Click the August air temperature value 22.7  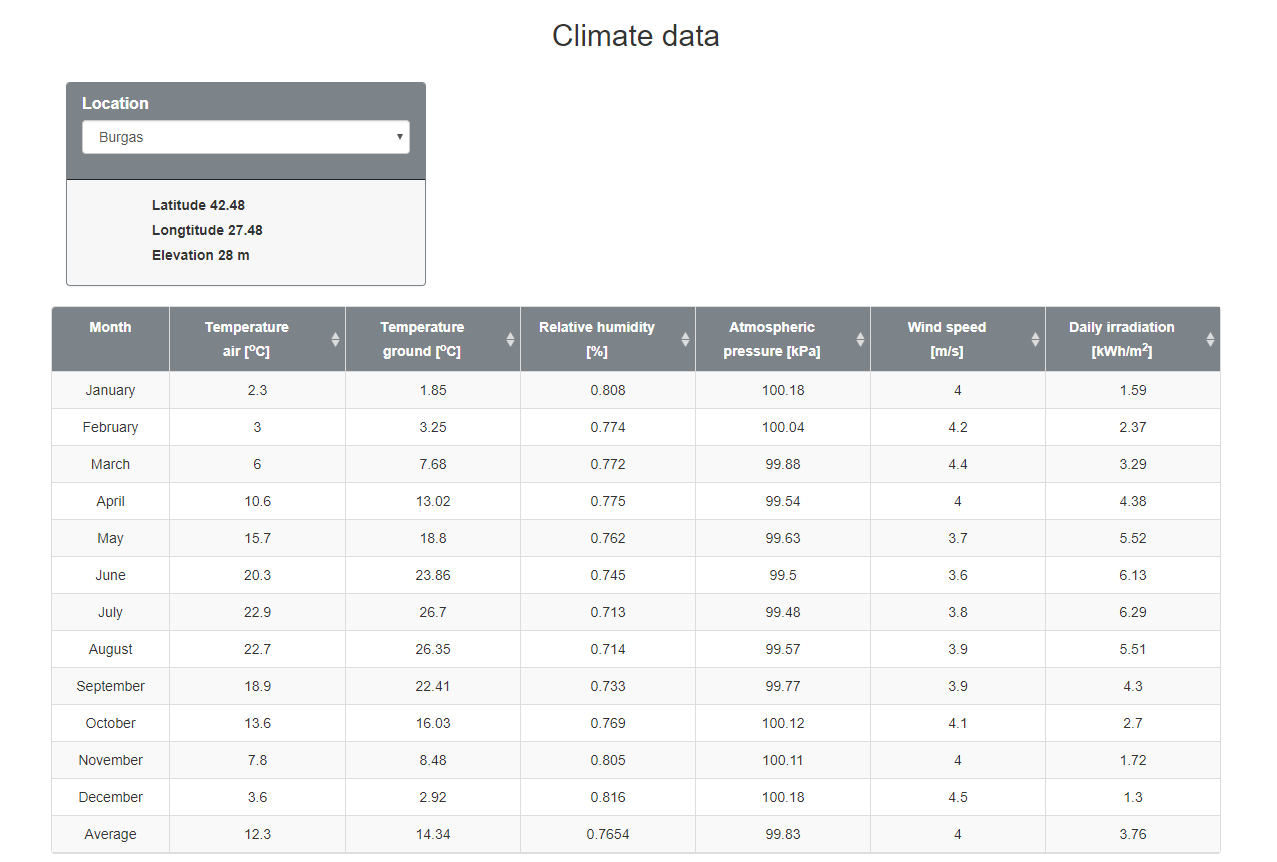click(257, 649)
